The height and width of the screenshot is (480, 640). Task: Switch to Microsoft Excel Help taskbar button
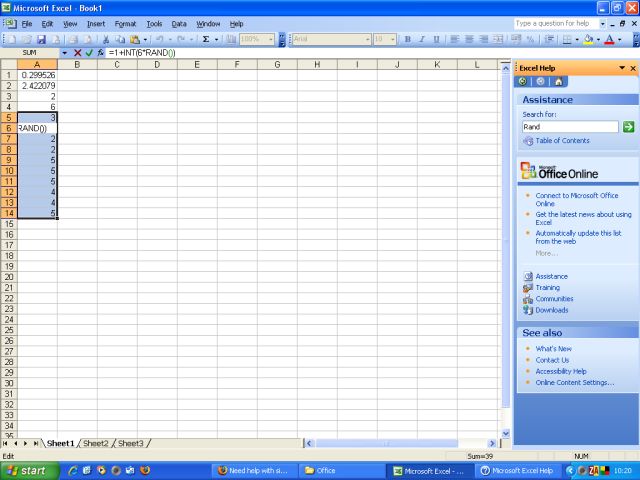coord(517,471)
